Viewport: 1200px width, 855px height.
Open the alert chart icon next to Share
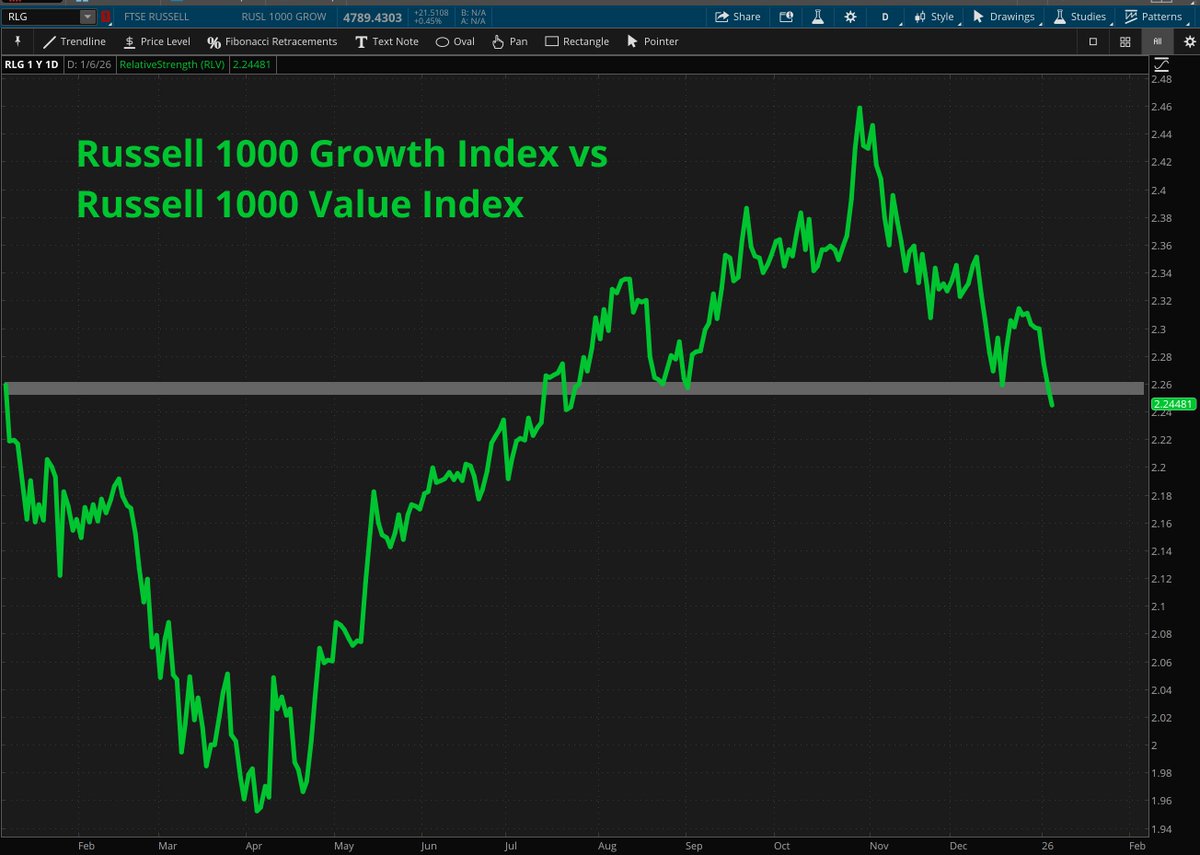click(786, 16)
